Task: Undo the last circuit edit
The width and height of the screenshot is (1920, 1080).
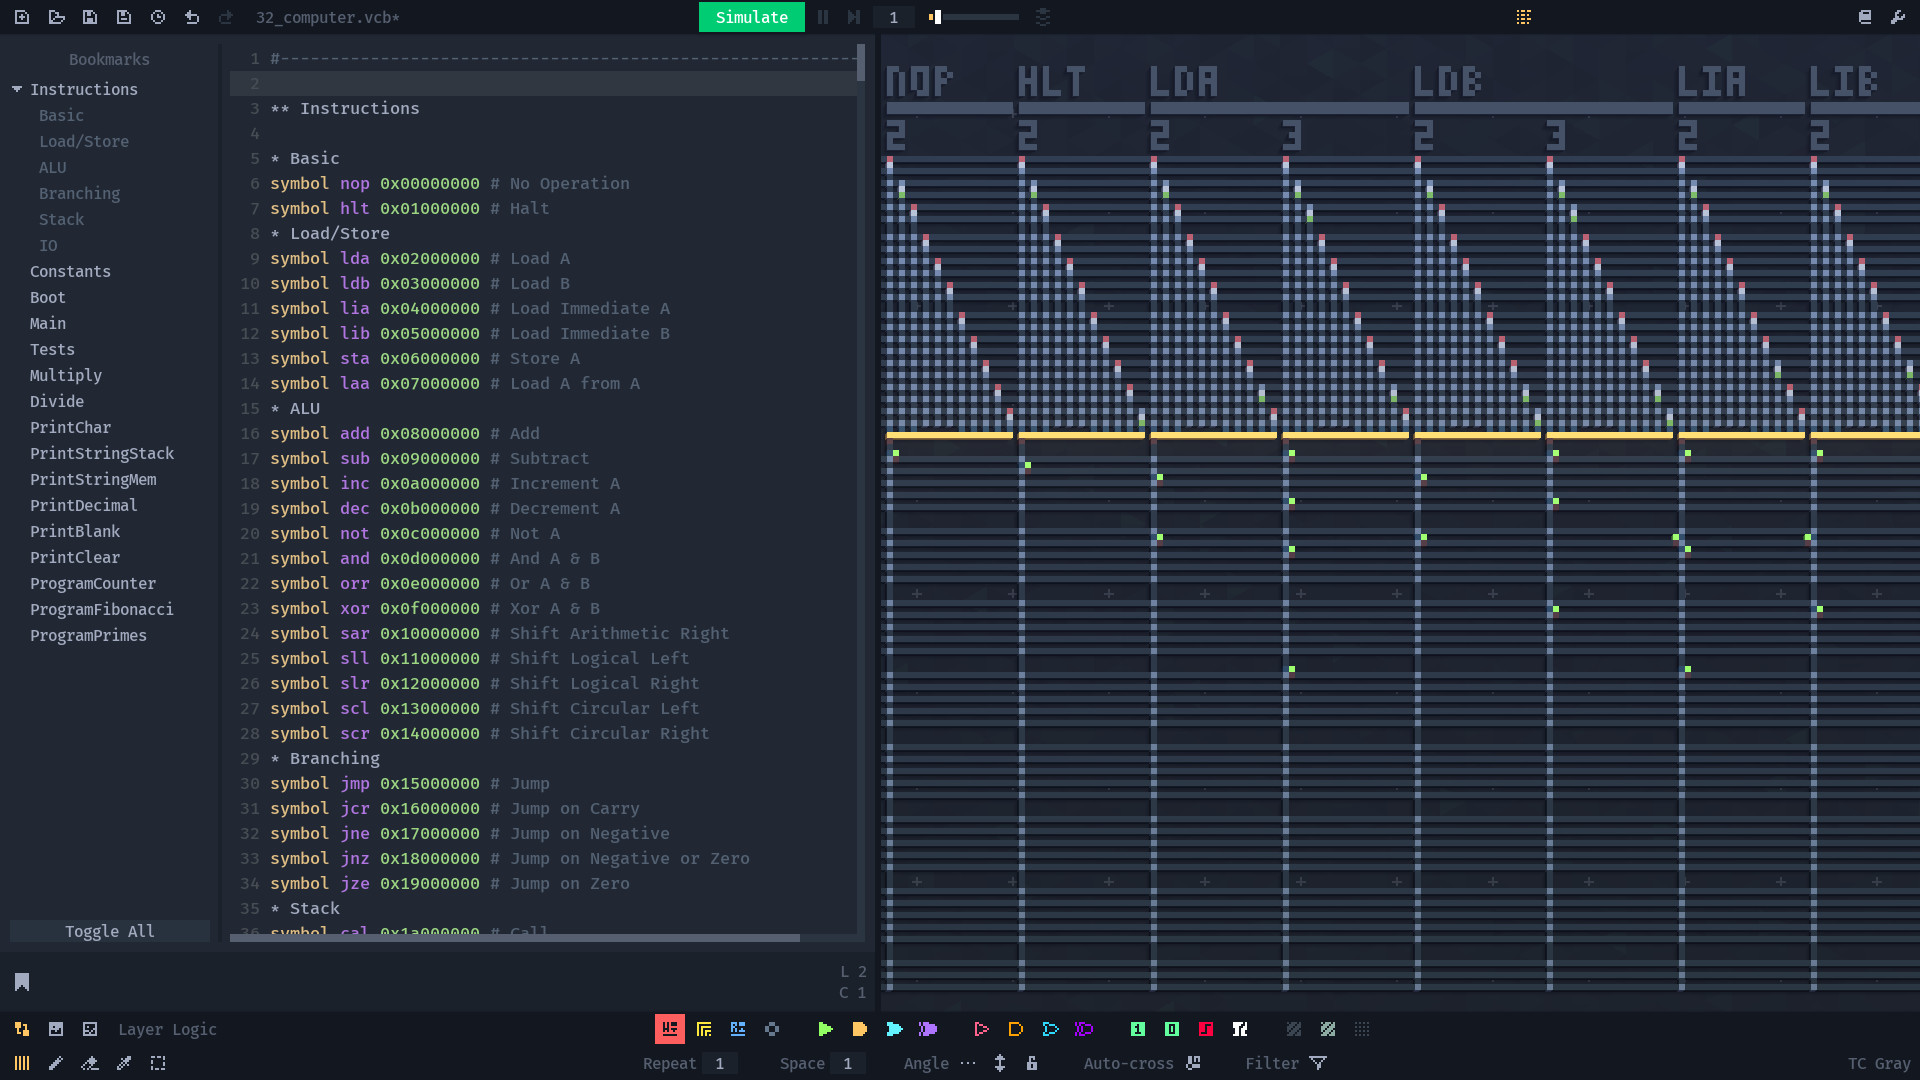Action: coord(192,17)
